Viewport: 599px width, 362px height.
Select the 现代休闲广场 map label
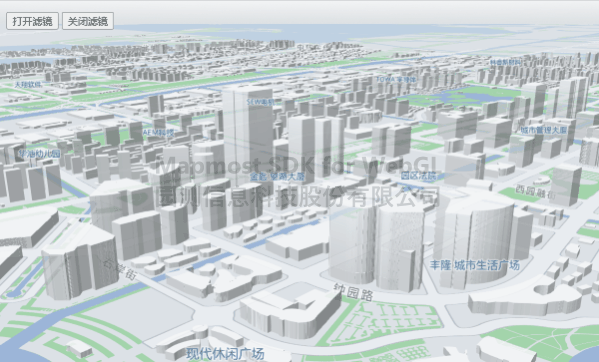click(225, 354)
